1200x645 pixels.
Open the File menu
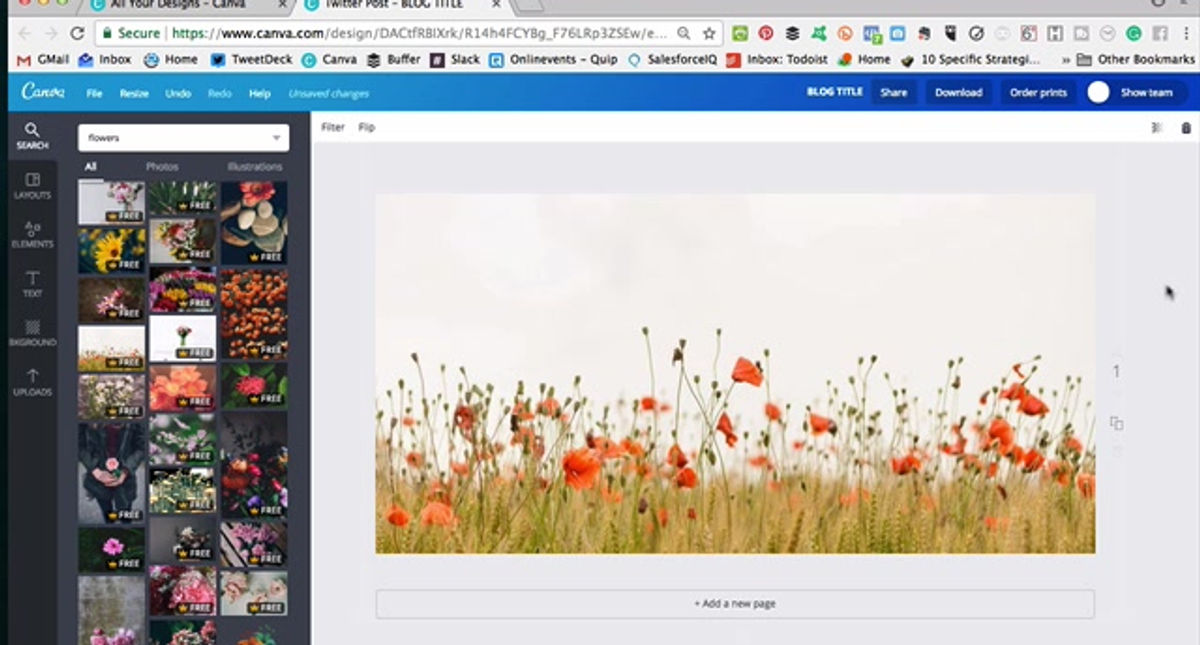[x=94, y=93]
